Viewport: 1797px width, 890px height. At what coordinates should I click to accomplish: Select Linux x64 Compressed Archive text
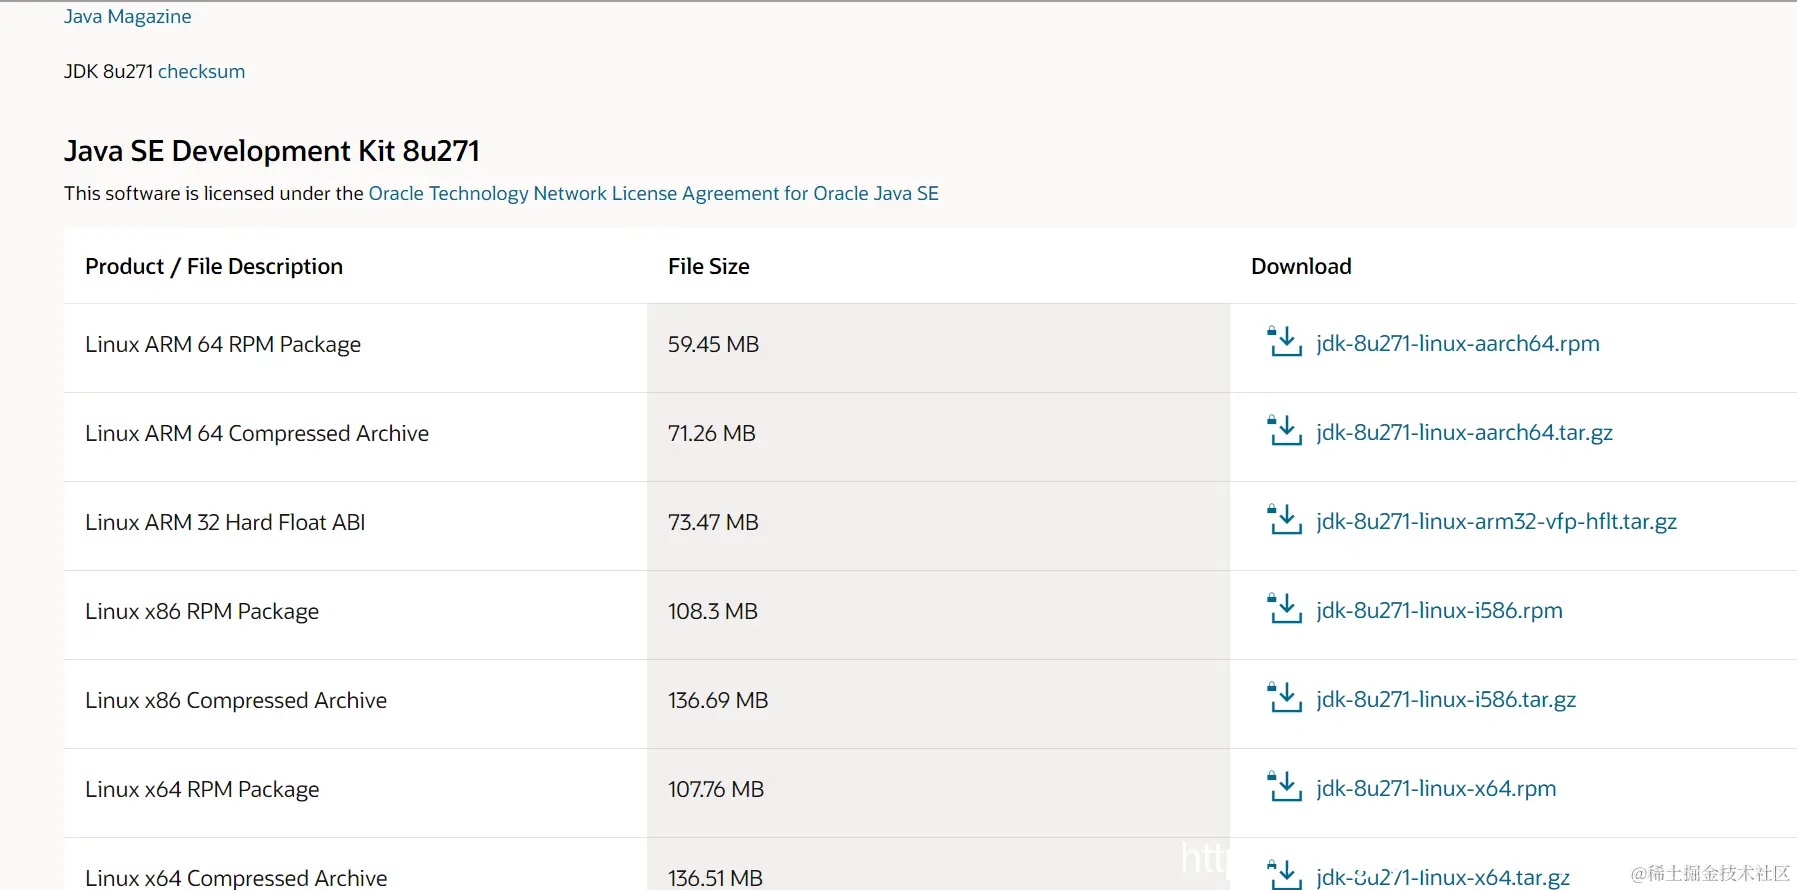[236, 877]
